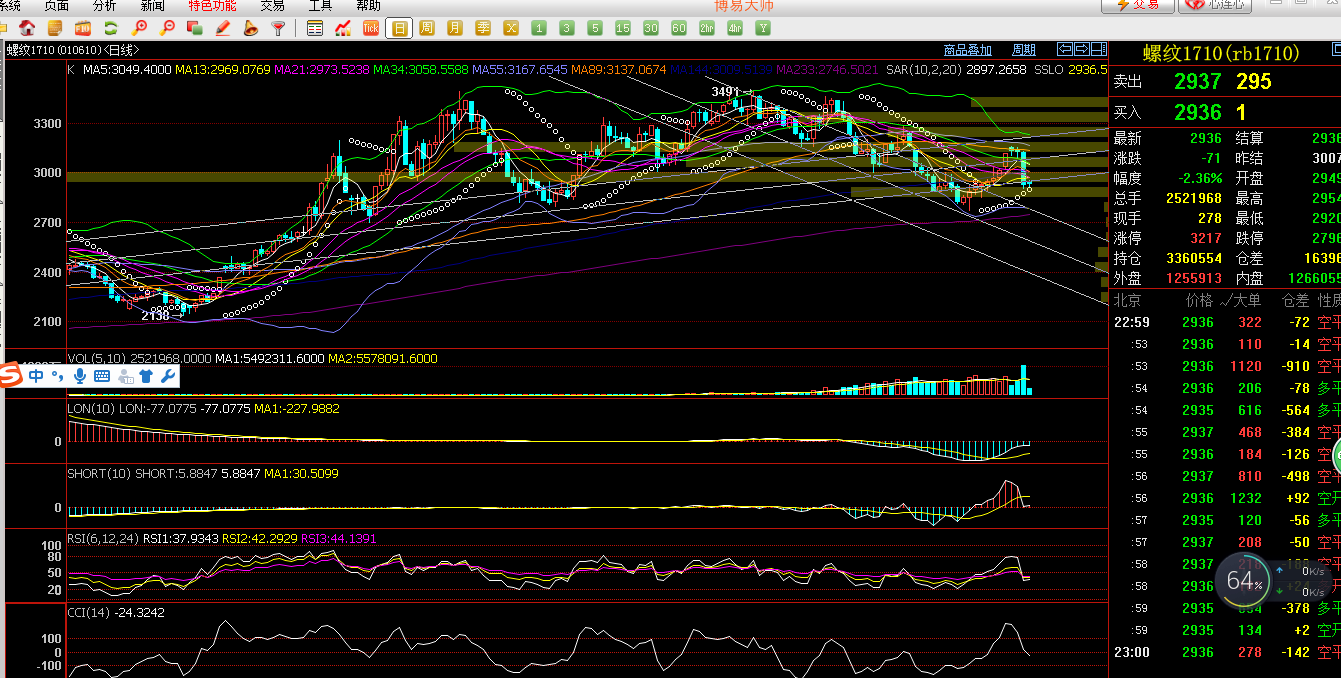1341x678 pixels.
Task: Click the orange F10 info icon
Action: (83, 28)
